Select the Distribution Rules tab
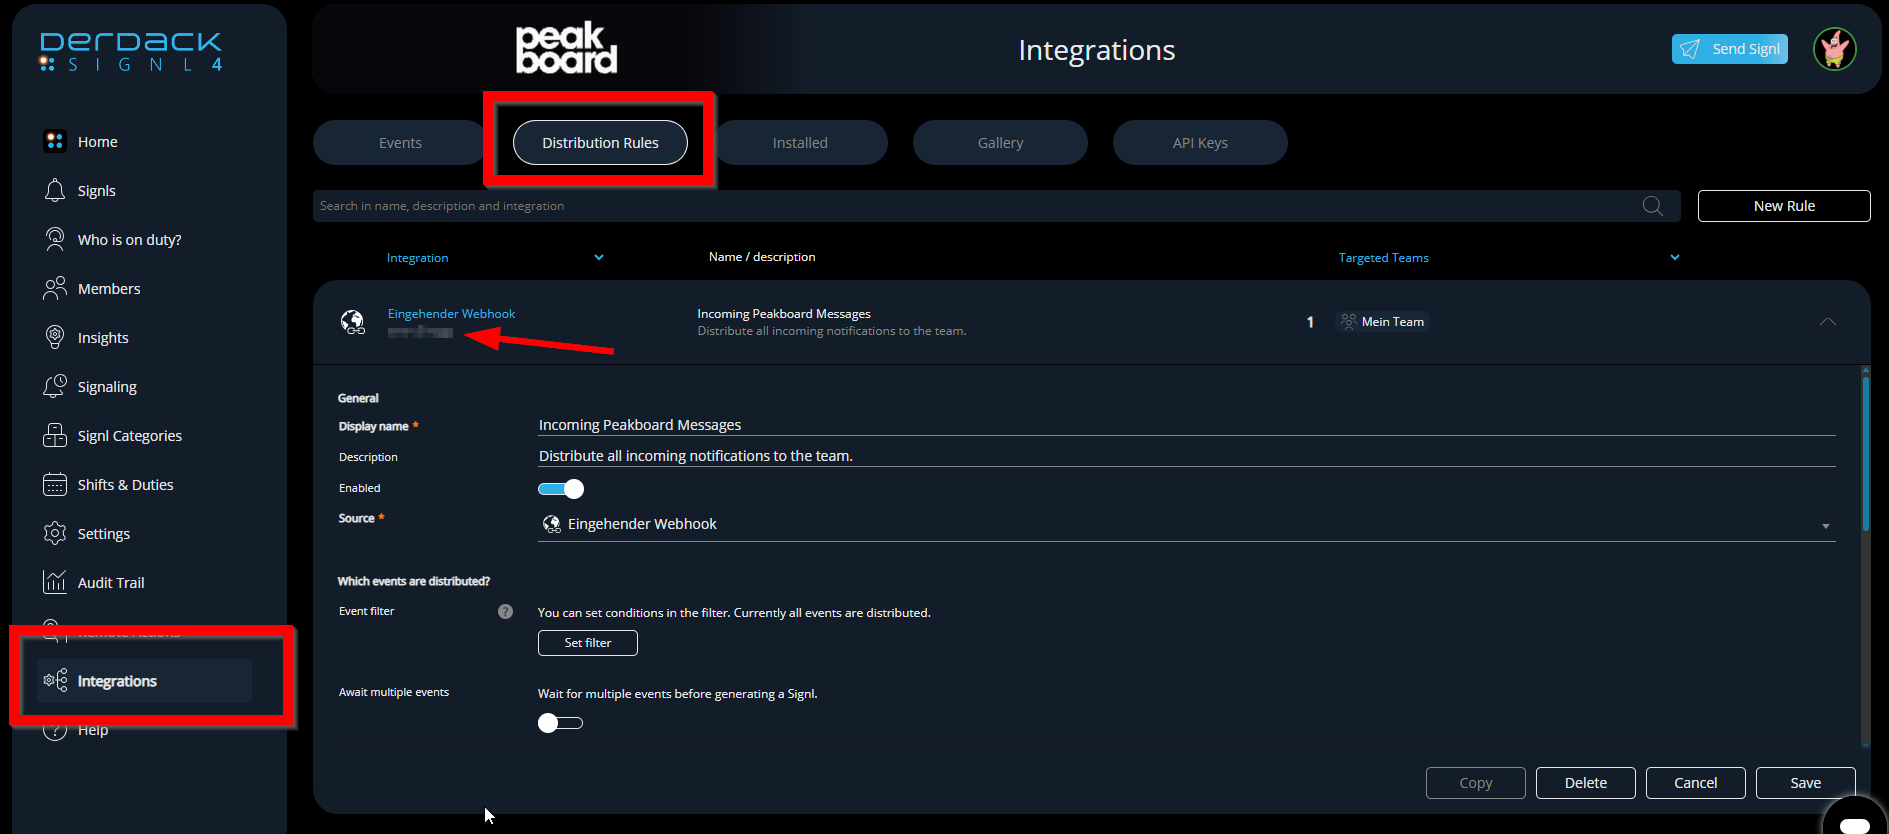The image size is (1889, 834). (600, 143)
